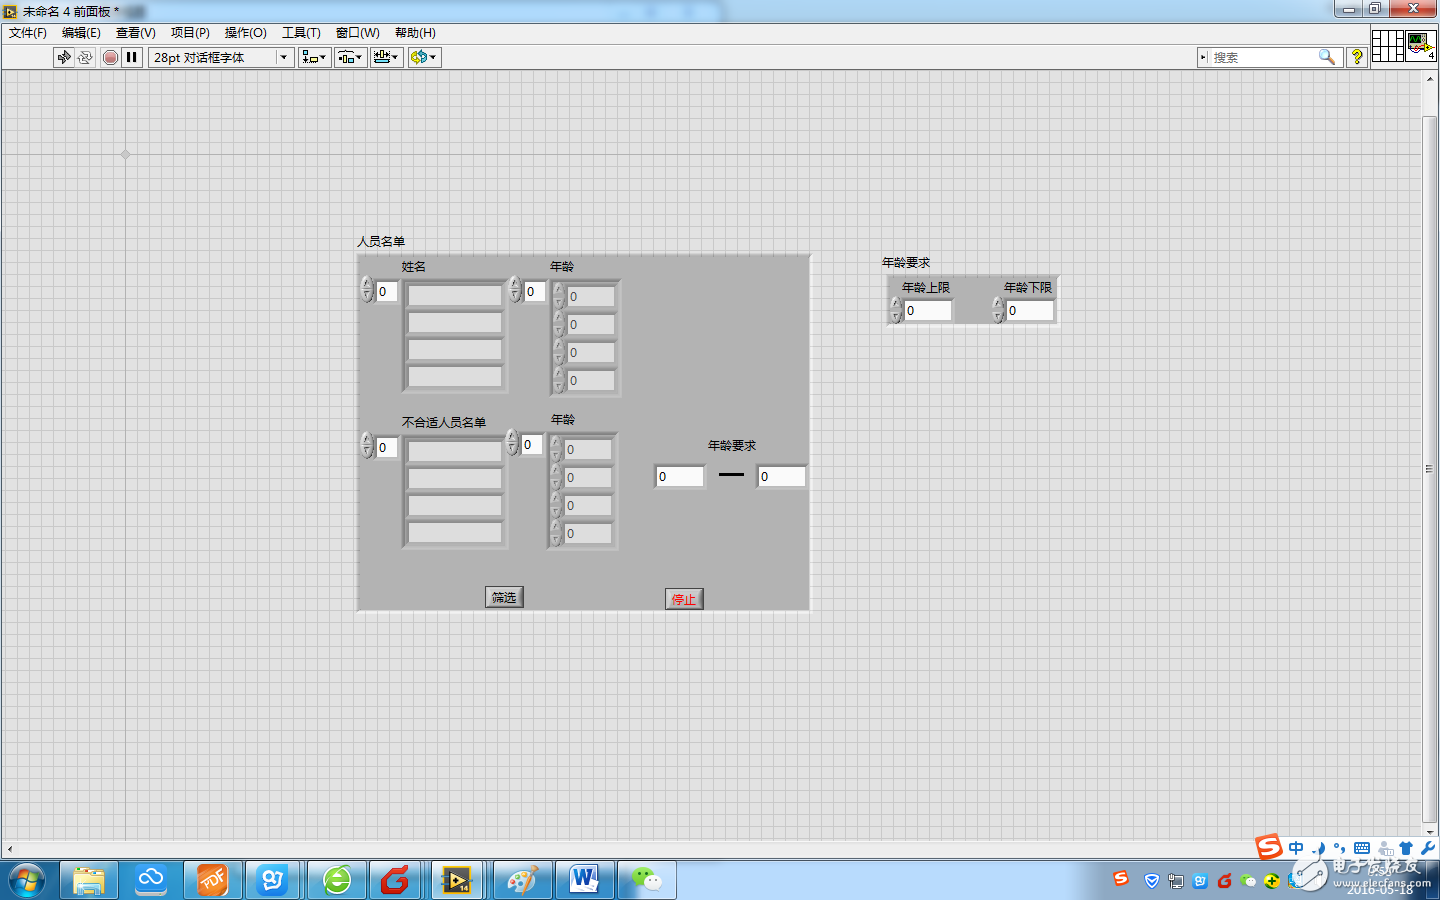Show Context Help with the question mark icon

coord(1357,57)
